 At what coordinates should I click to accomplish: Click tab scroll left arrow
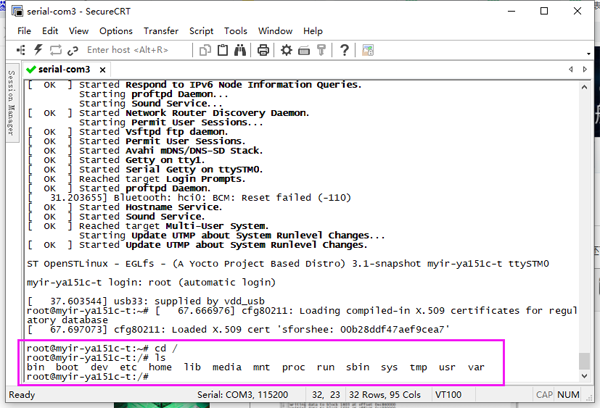click(x=571, y=69)
